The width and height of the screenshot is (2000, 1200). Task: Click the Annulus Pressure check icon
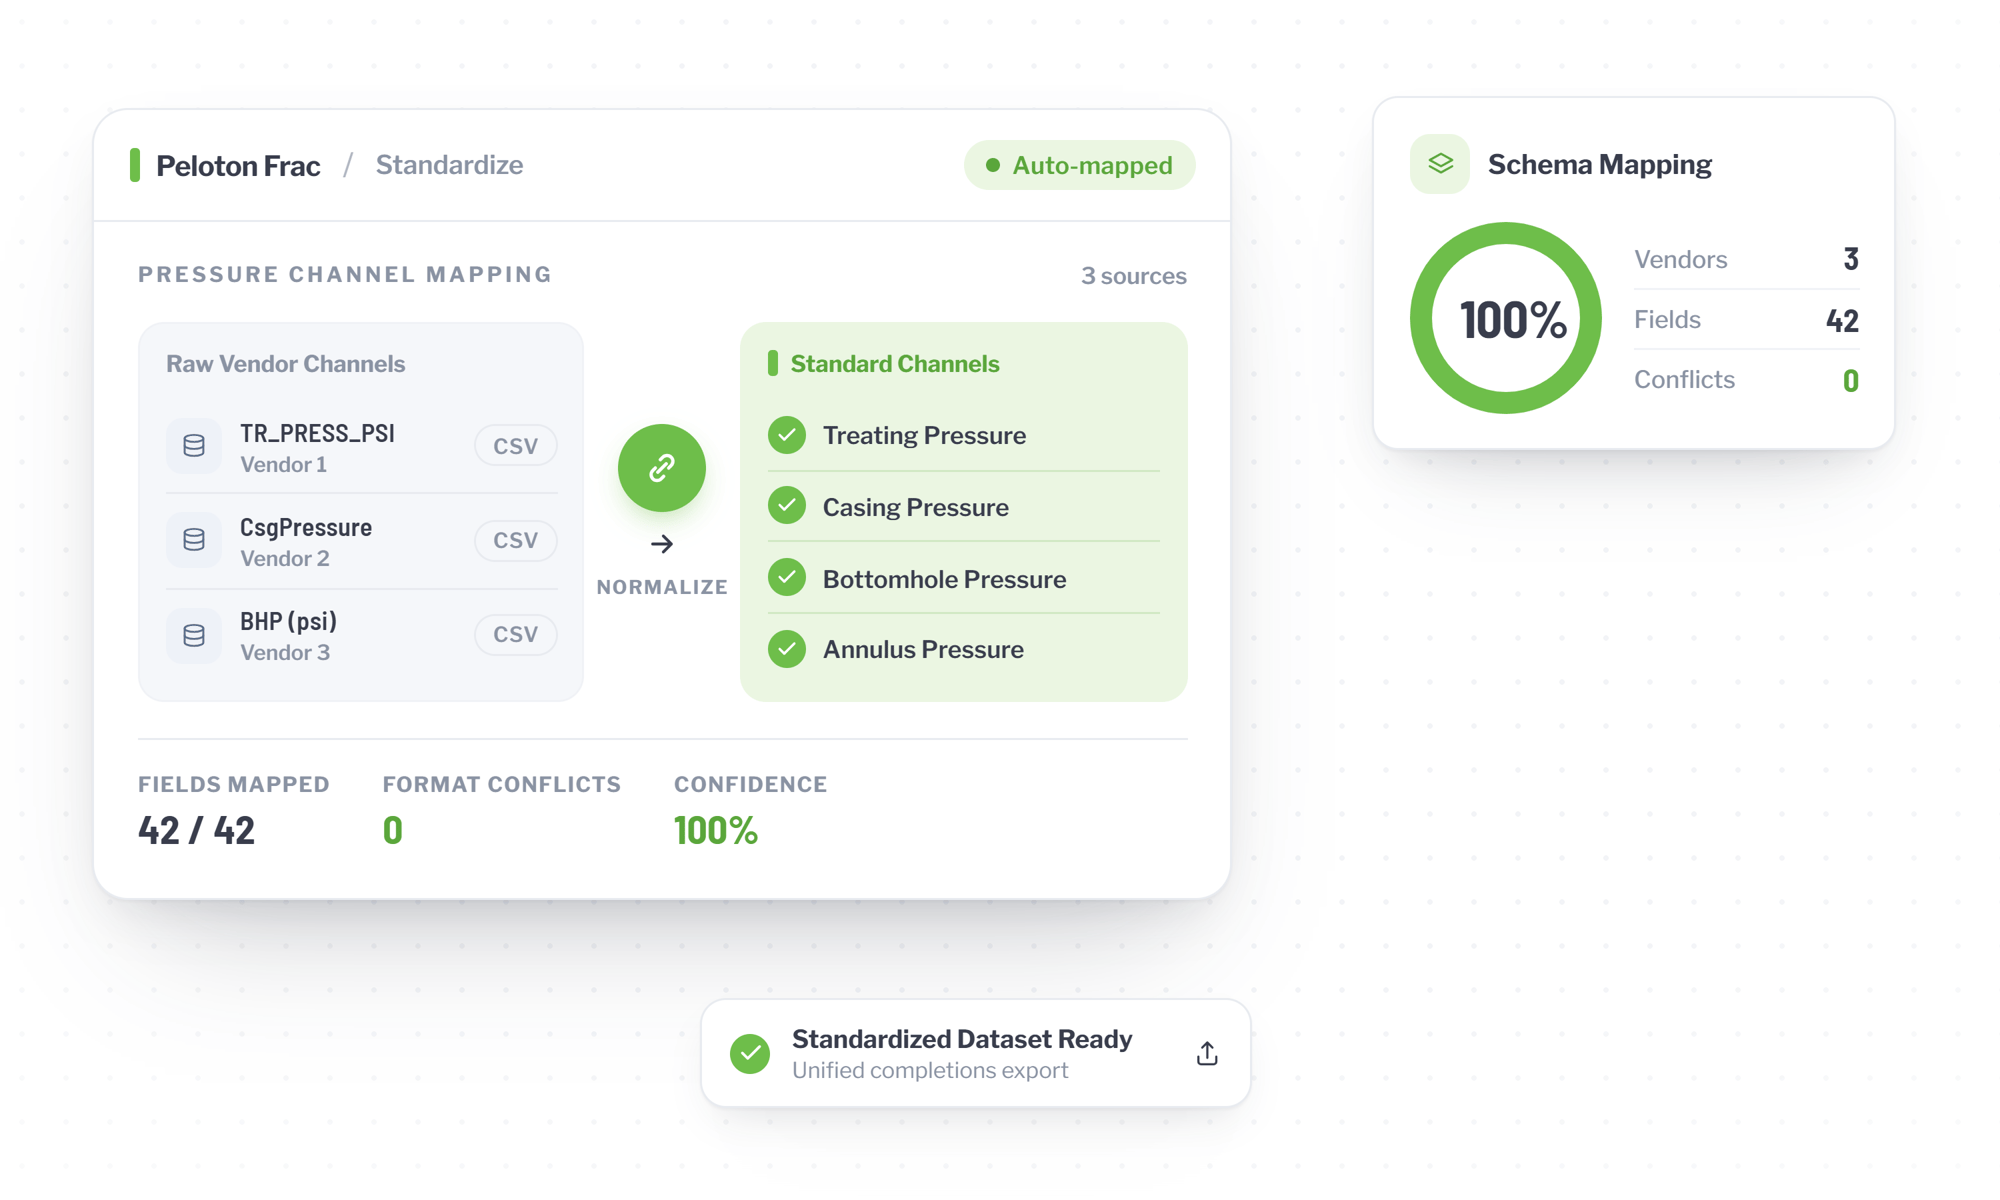787,649
